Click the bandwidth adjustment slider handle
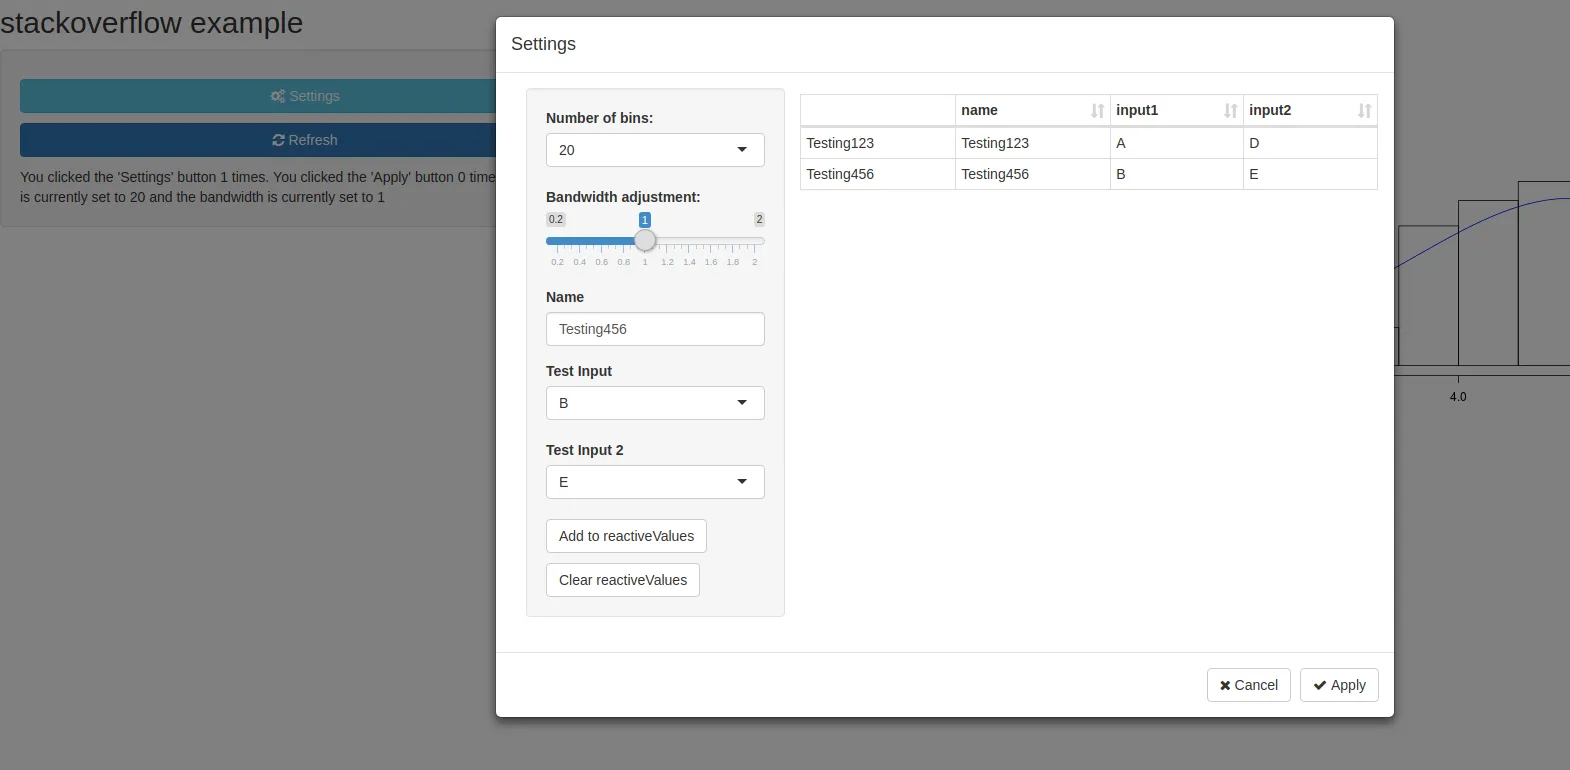Image resolution: width=1570 pixels, height=770 pixels. (x=645, y=240)
